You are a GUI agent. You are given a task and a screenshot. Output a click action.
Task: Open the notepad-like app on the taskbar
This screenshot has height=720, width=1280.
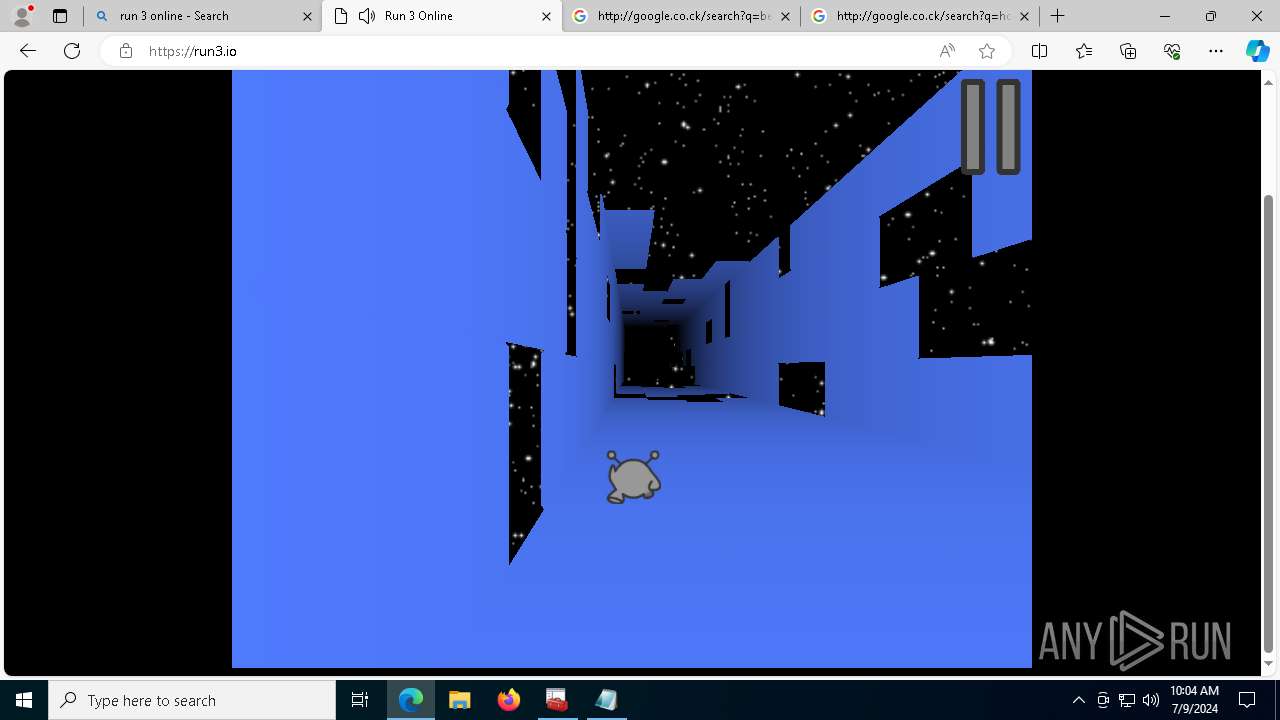pos(605,700)
